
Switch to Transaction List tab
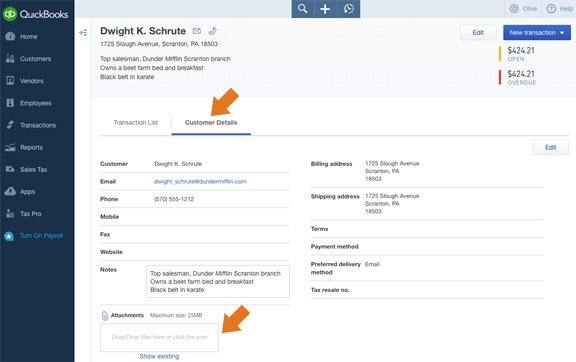(x=136, y=123)
